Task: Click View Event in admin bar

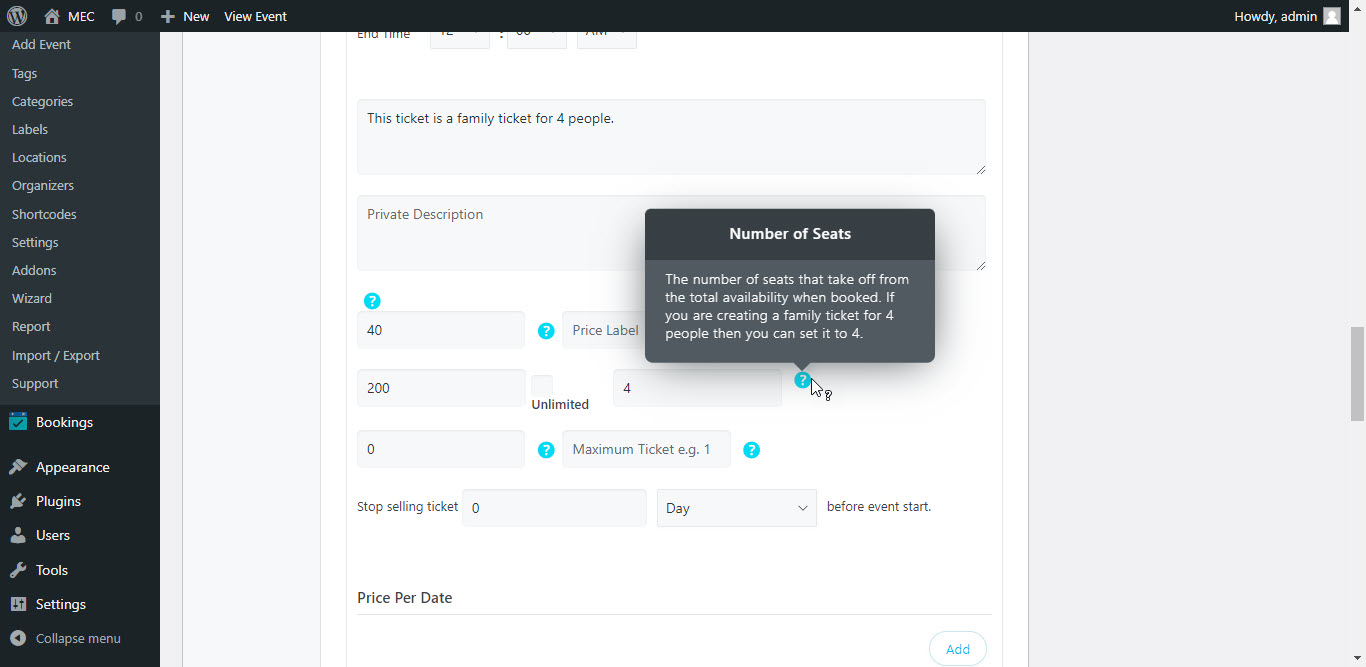Action: click(x=255, y=16)
